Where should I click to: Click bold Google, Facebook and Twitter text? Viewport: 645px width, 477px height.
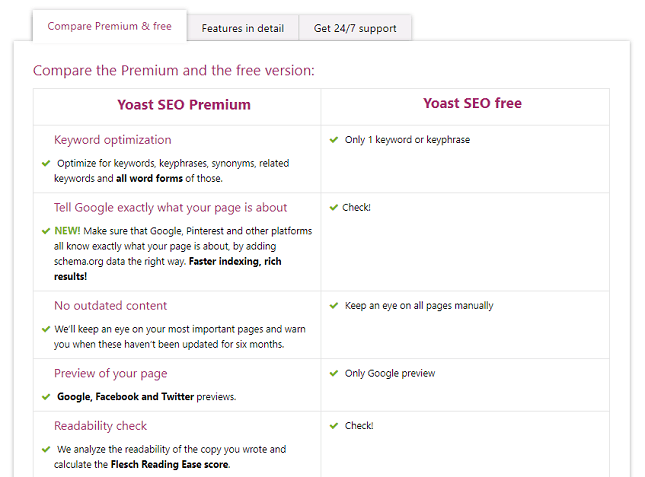coord(125,397)
